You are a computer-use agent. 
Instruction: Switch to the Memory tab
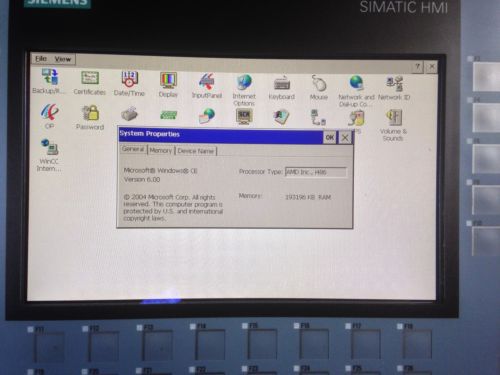tap(161, 150)
